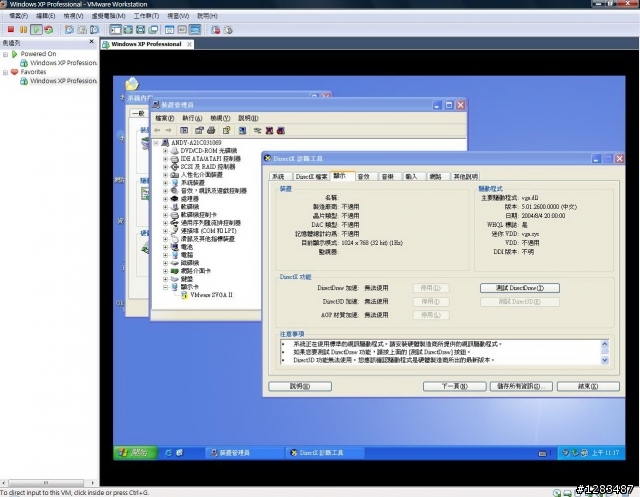Image resolution: width=640 pixels, height=497 pixels.
Task: Collapse the Powered On group
Action: pos(6,54)
